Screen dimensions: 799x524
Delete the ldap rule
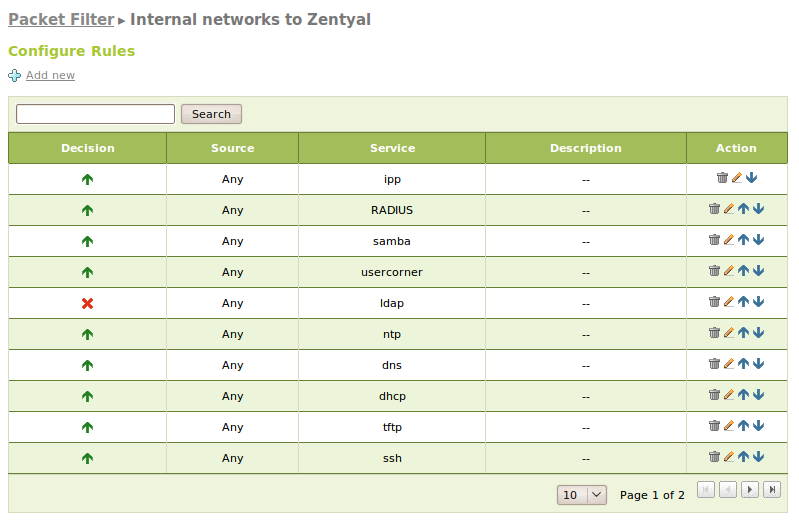714,302
